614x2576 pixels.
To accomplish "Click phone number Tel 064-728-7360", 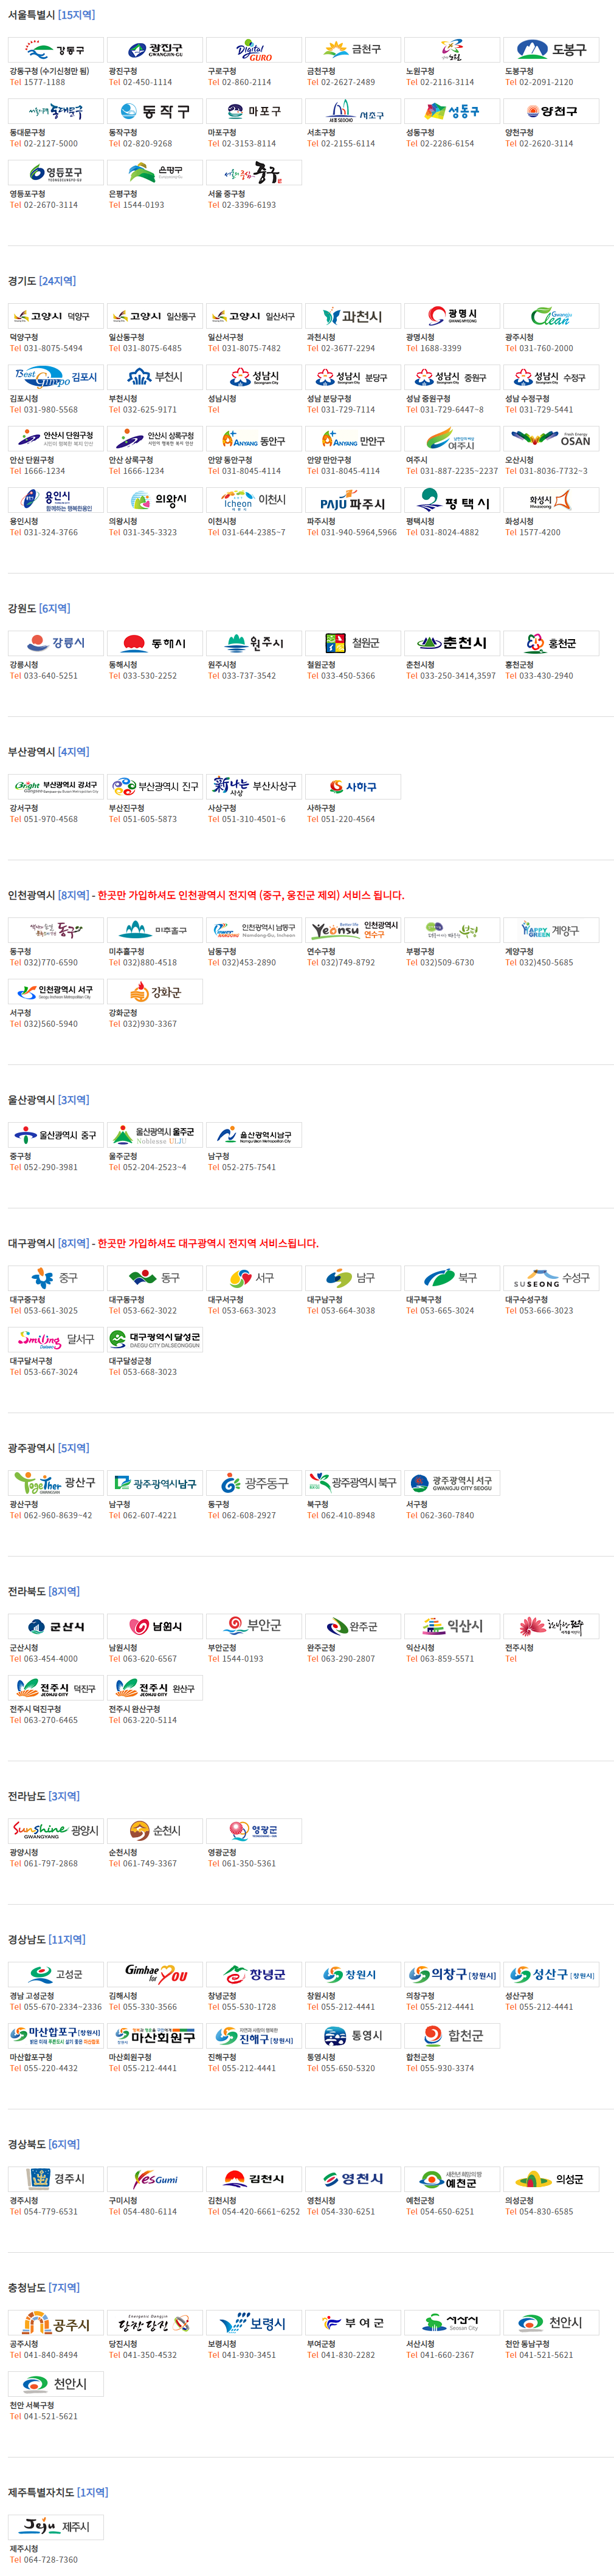I will click(43, 2559).
